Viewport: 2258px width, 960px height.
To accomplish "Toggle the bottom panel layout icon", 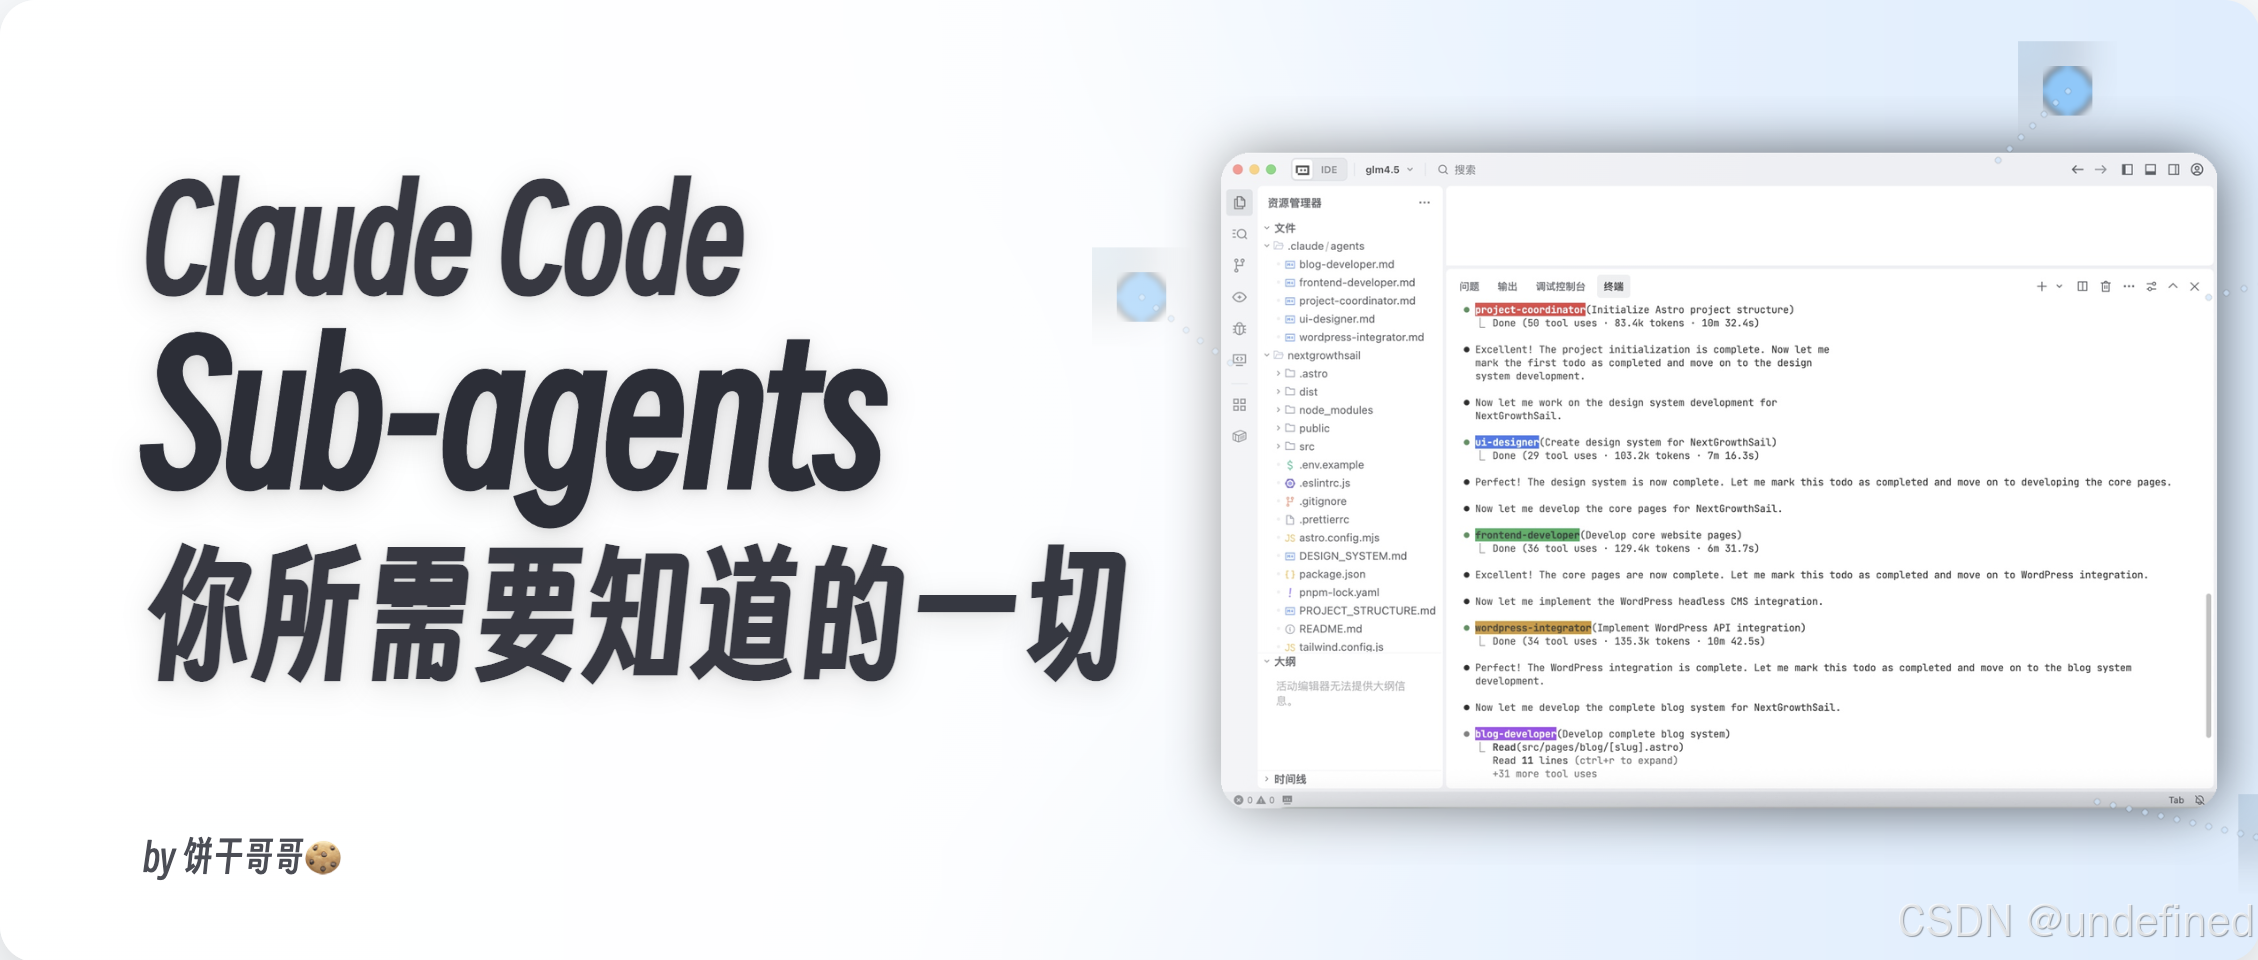I will tap(2150, 170).
